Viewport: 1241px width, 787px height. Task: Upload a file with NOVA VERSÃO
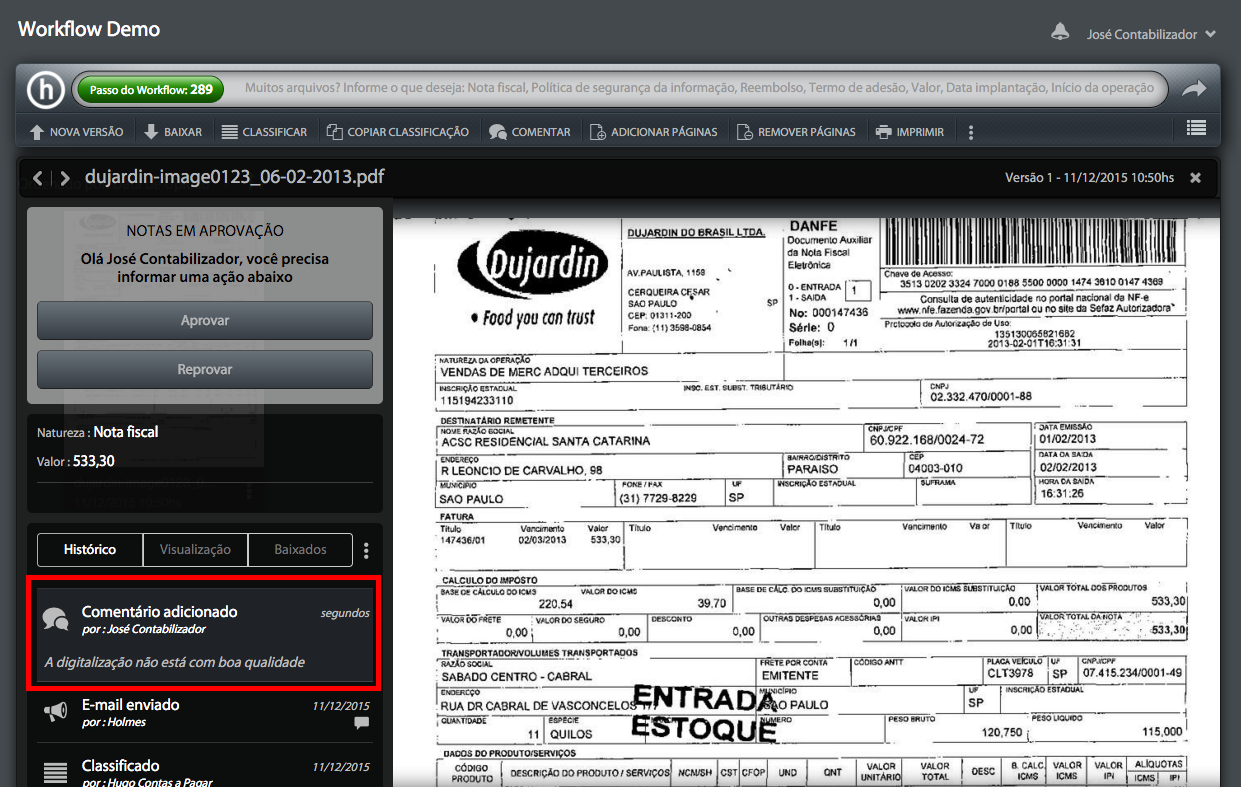pyautogui.click(x=76, y=131)
